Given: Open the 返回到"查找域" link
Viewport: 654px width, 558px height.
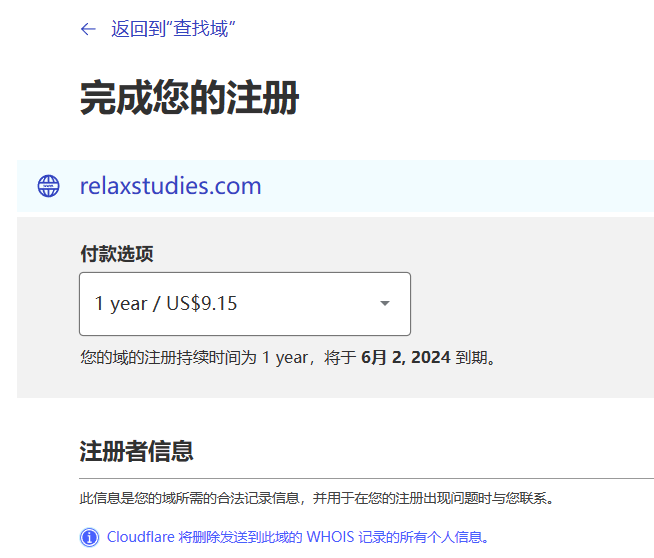Looking at the screenshot, I should click(173, 29).
